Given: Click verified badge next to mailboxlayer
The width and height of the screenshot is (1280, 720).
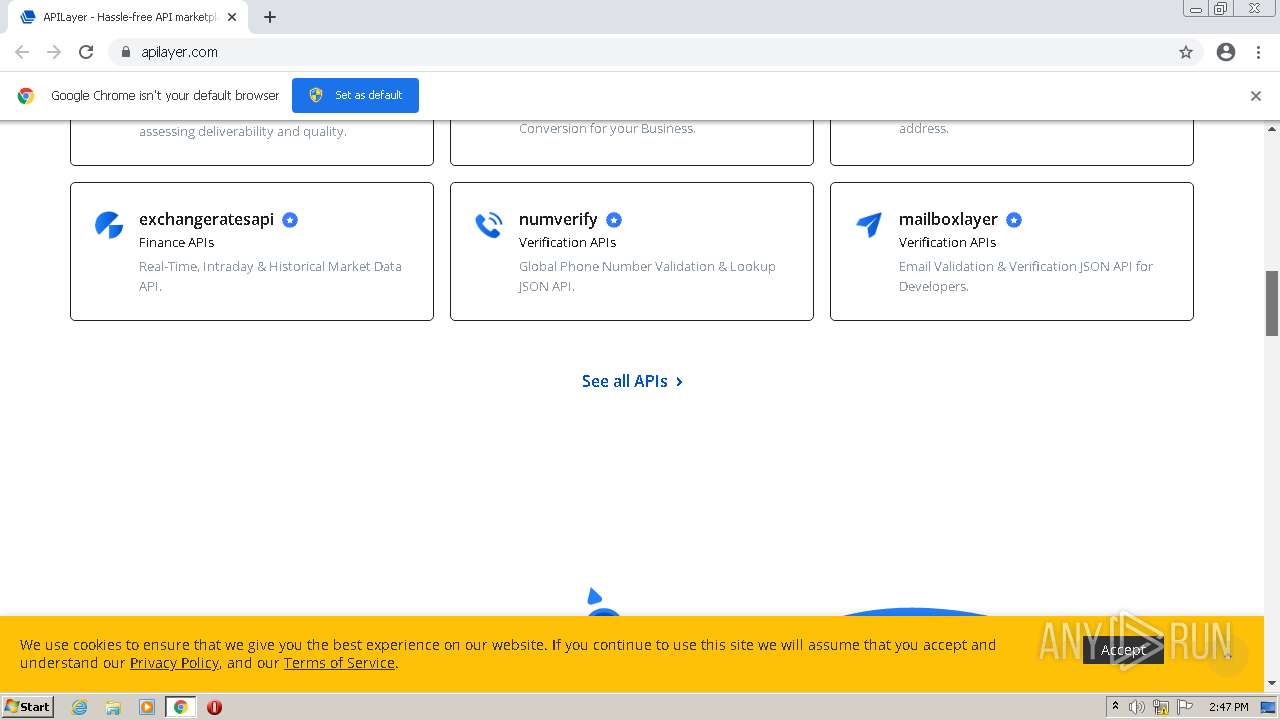Looking at the screenshot, I should [x=1014, y=220].
